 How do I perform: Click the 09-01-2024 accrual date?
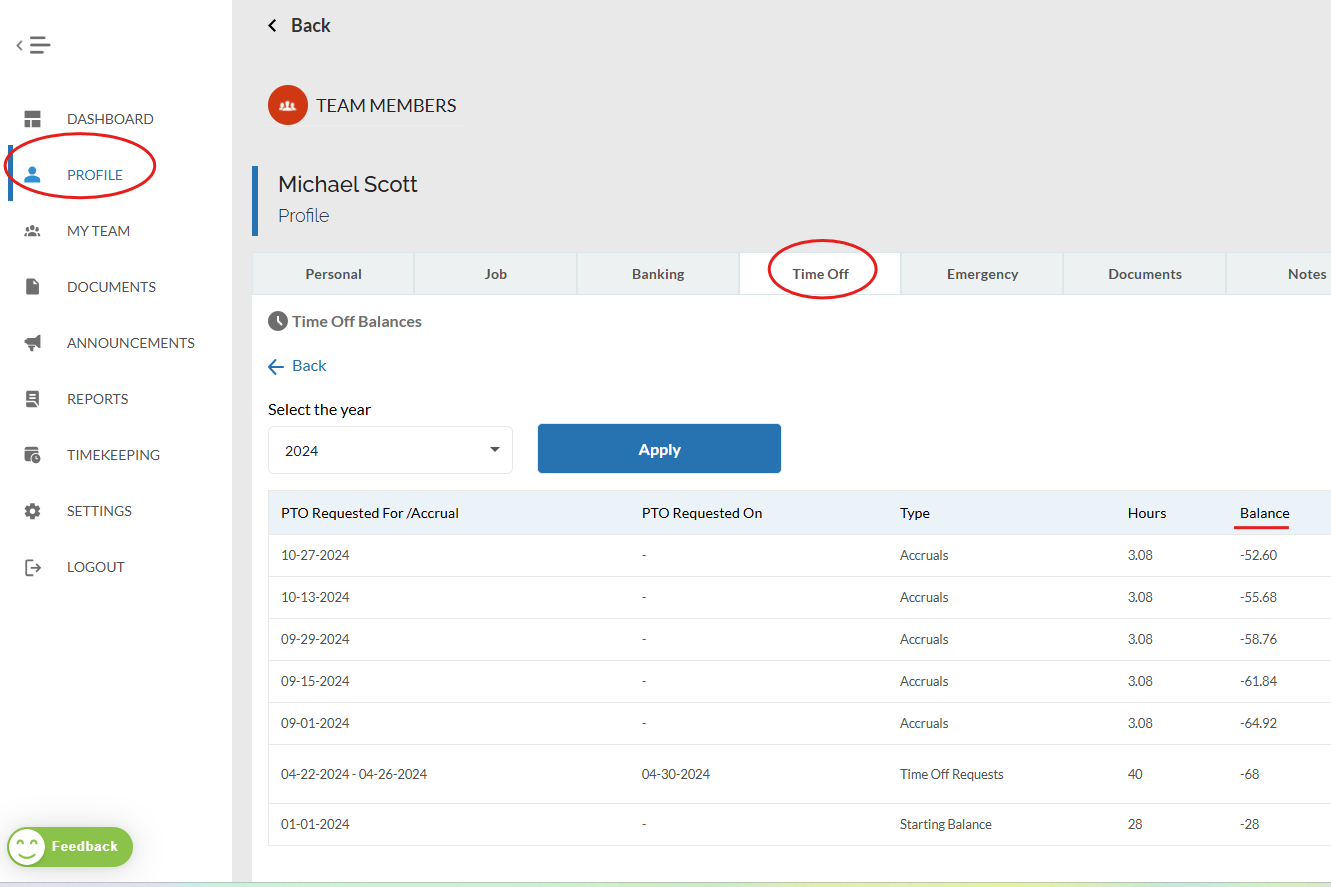(x=315, y=723)
